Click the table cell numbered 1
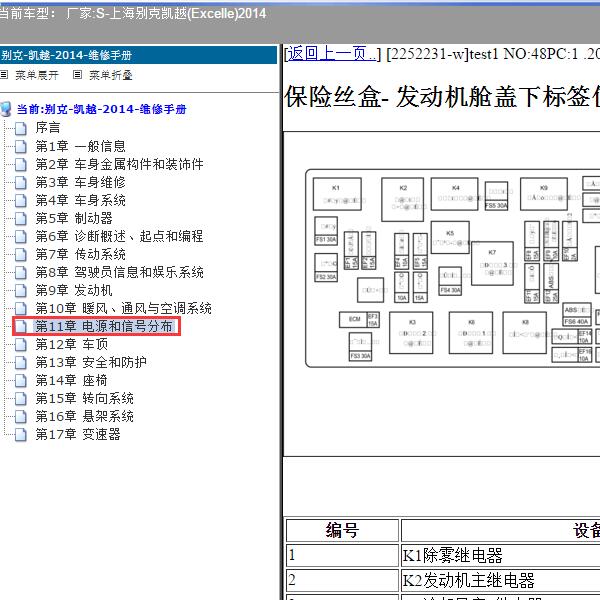The height and width of the screenshot is (600, 600). coord(342,555)
